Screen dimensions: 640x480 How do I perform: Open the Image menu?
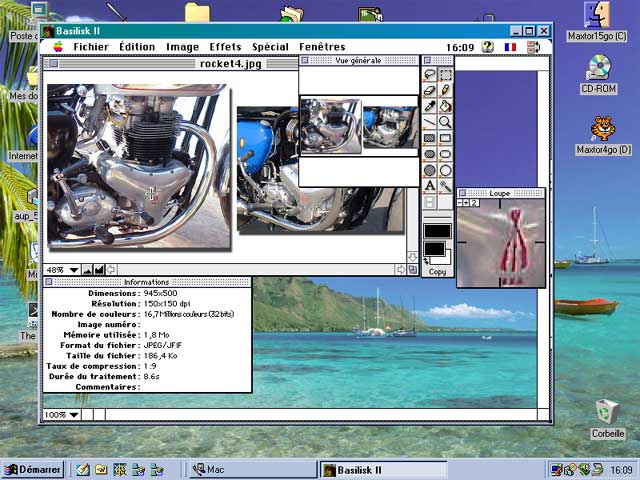tap(182, 47)
